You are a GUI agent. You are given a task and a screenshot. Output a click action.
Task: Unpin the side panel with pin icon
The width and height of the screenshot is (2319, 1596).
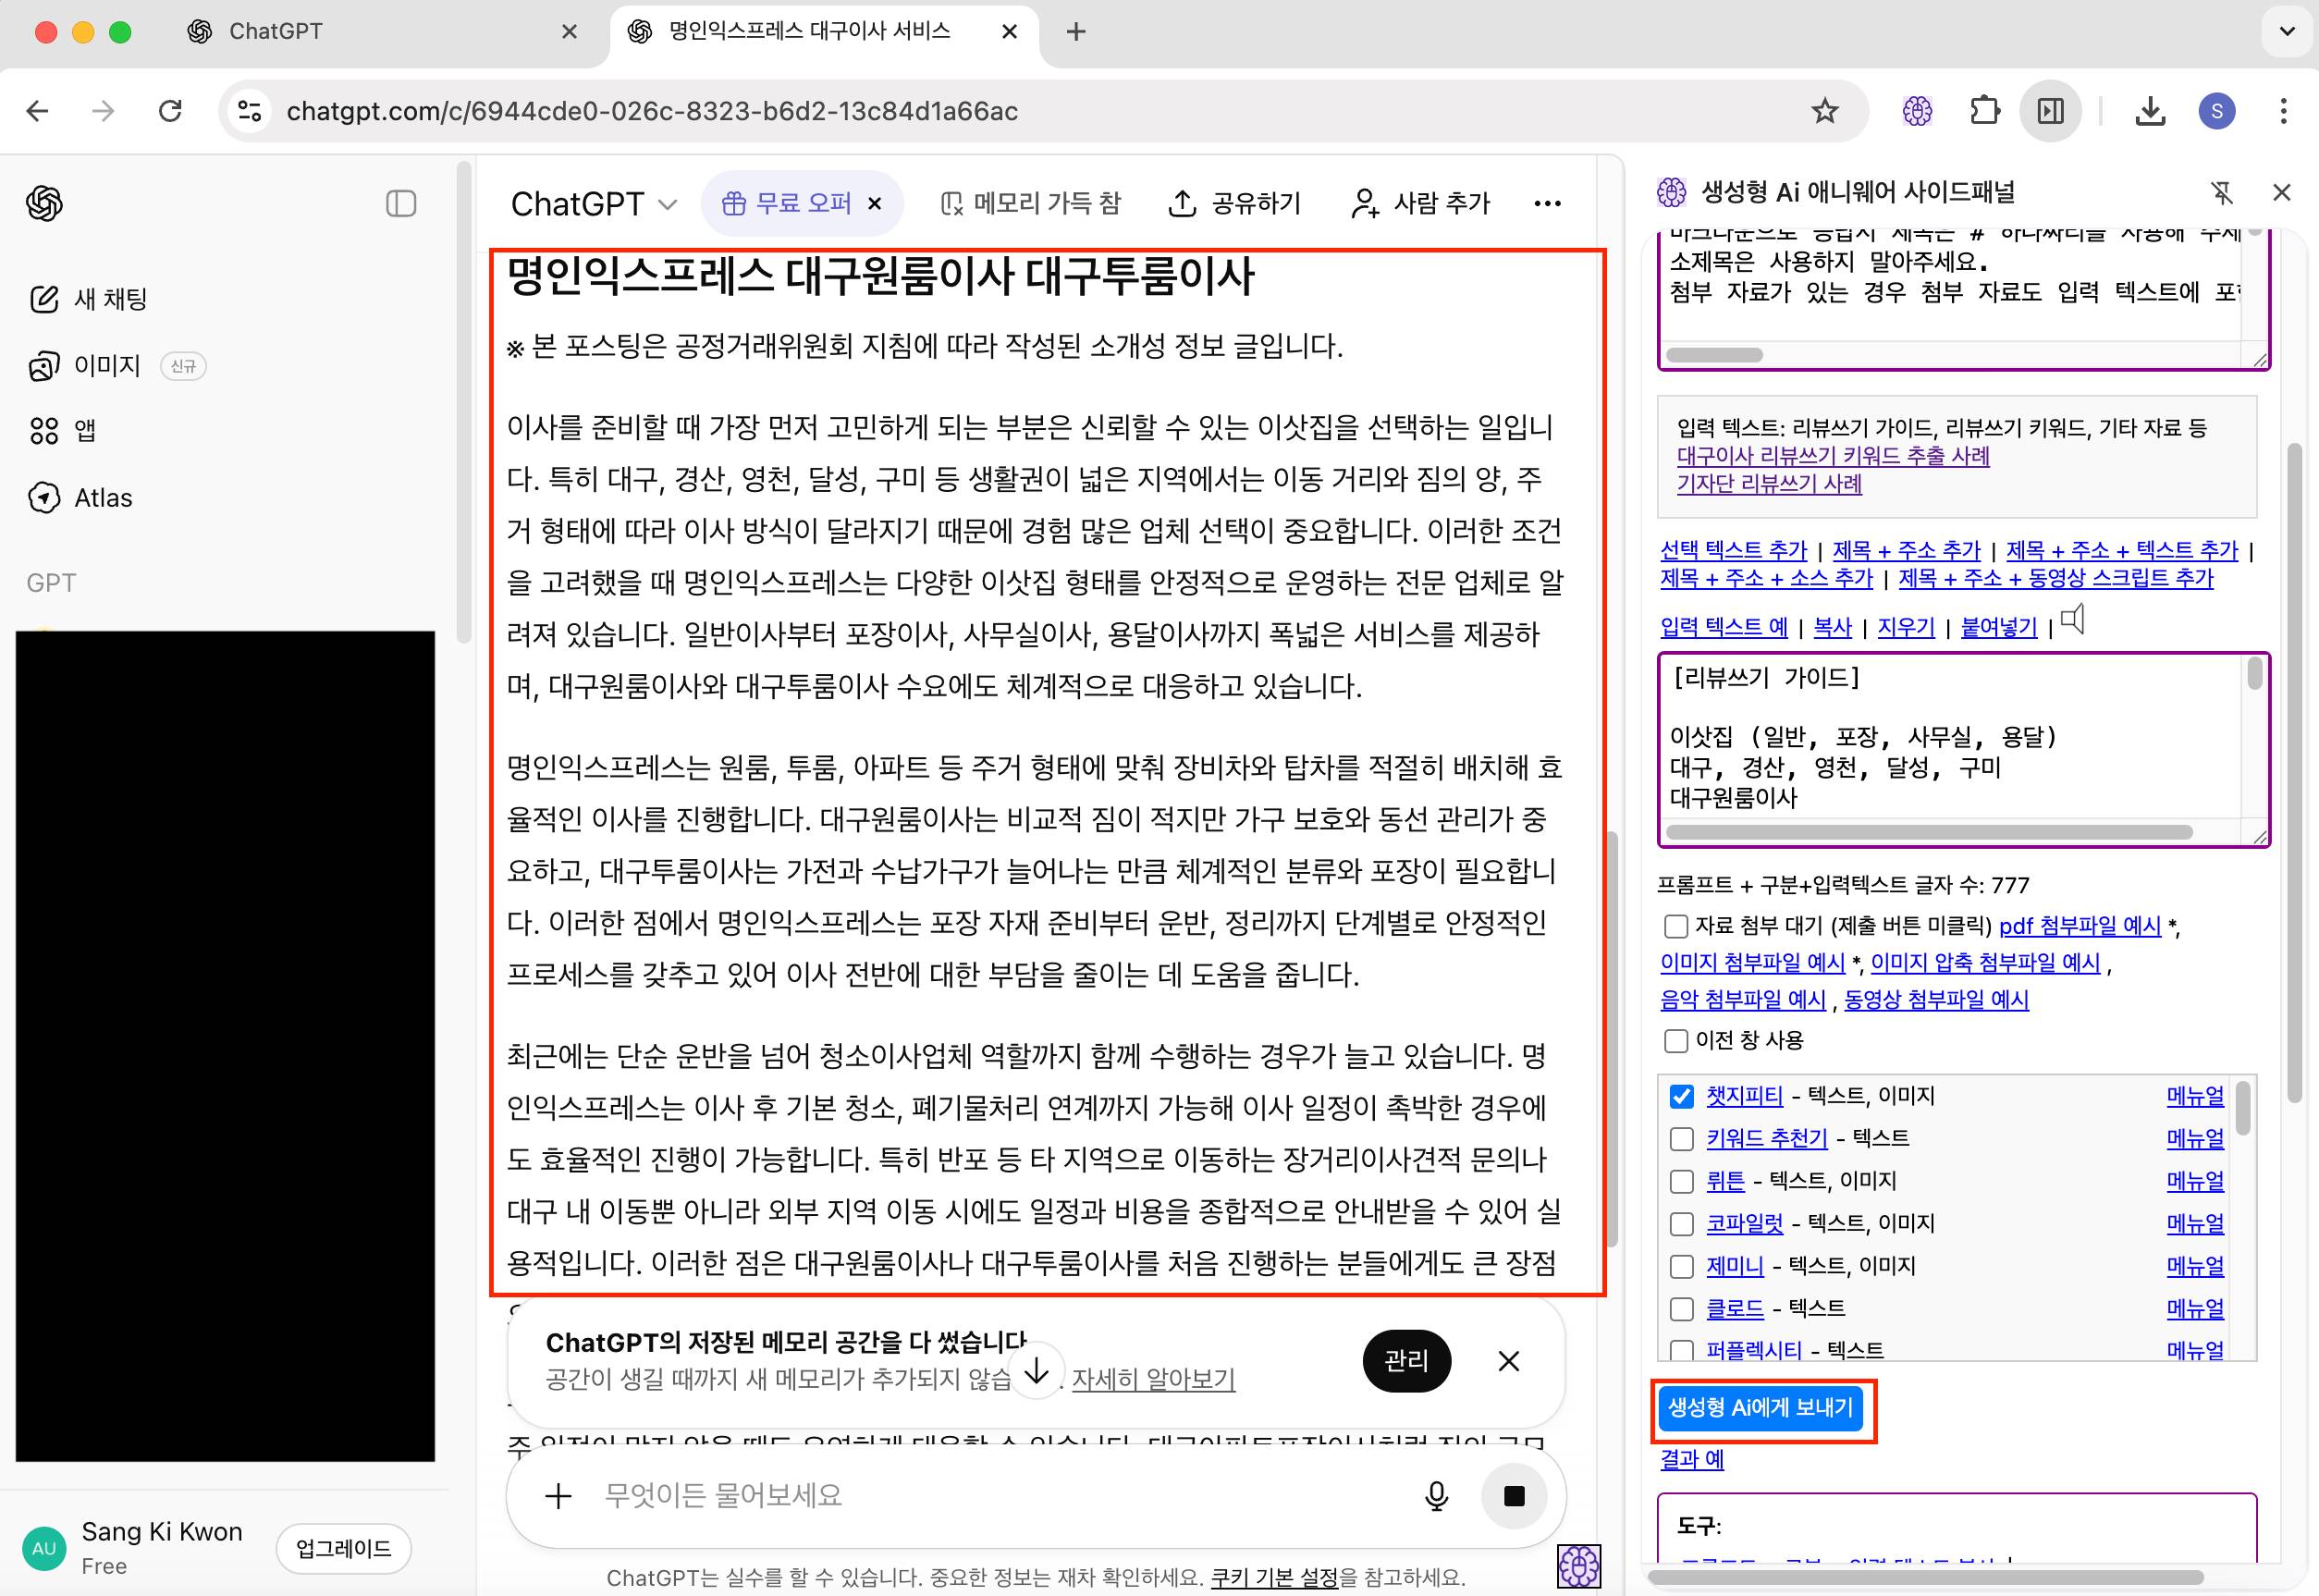coord(2222,192)
